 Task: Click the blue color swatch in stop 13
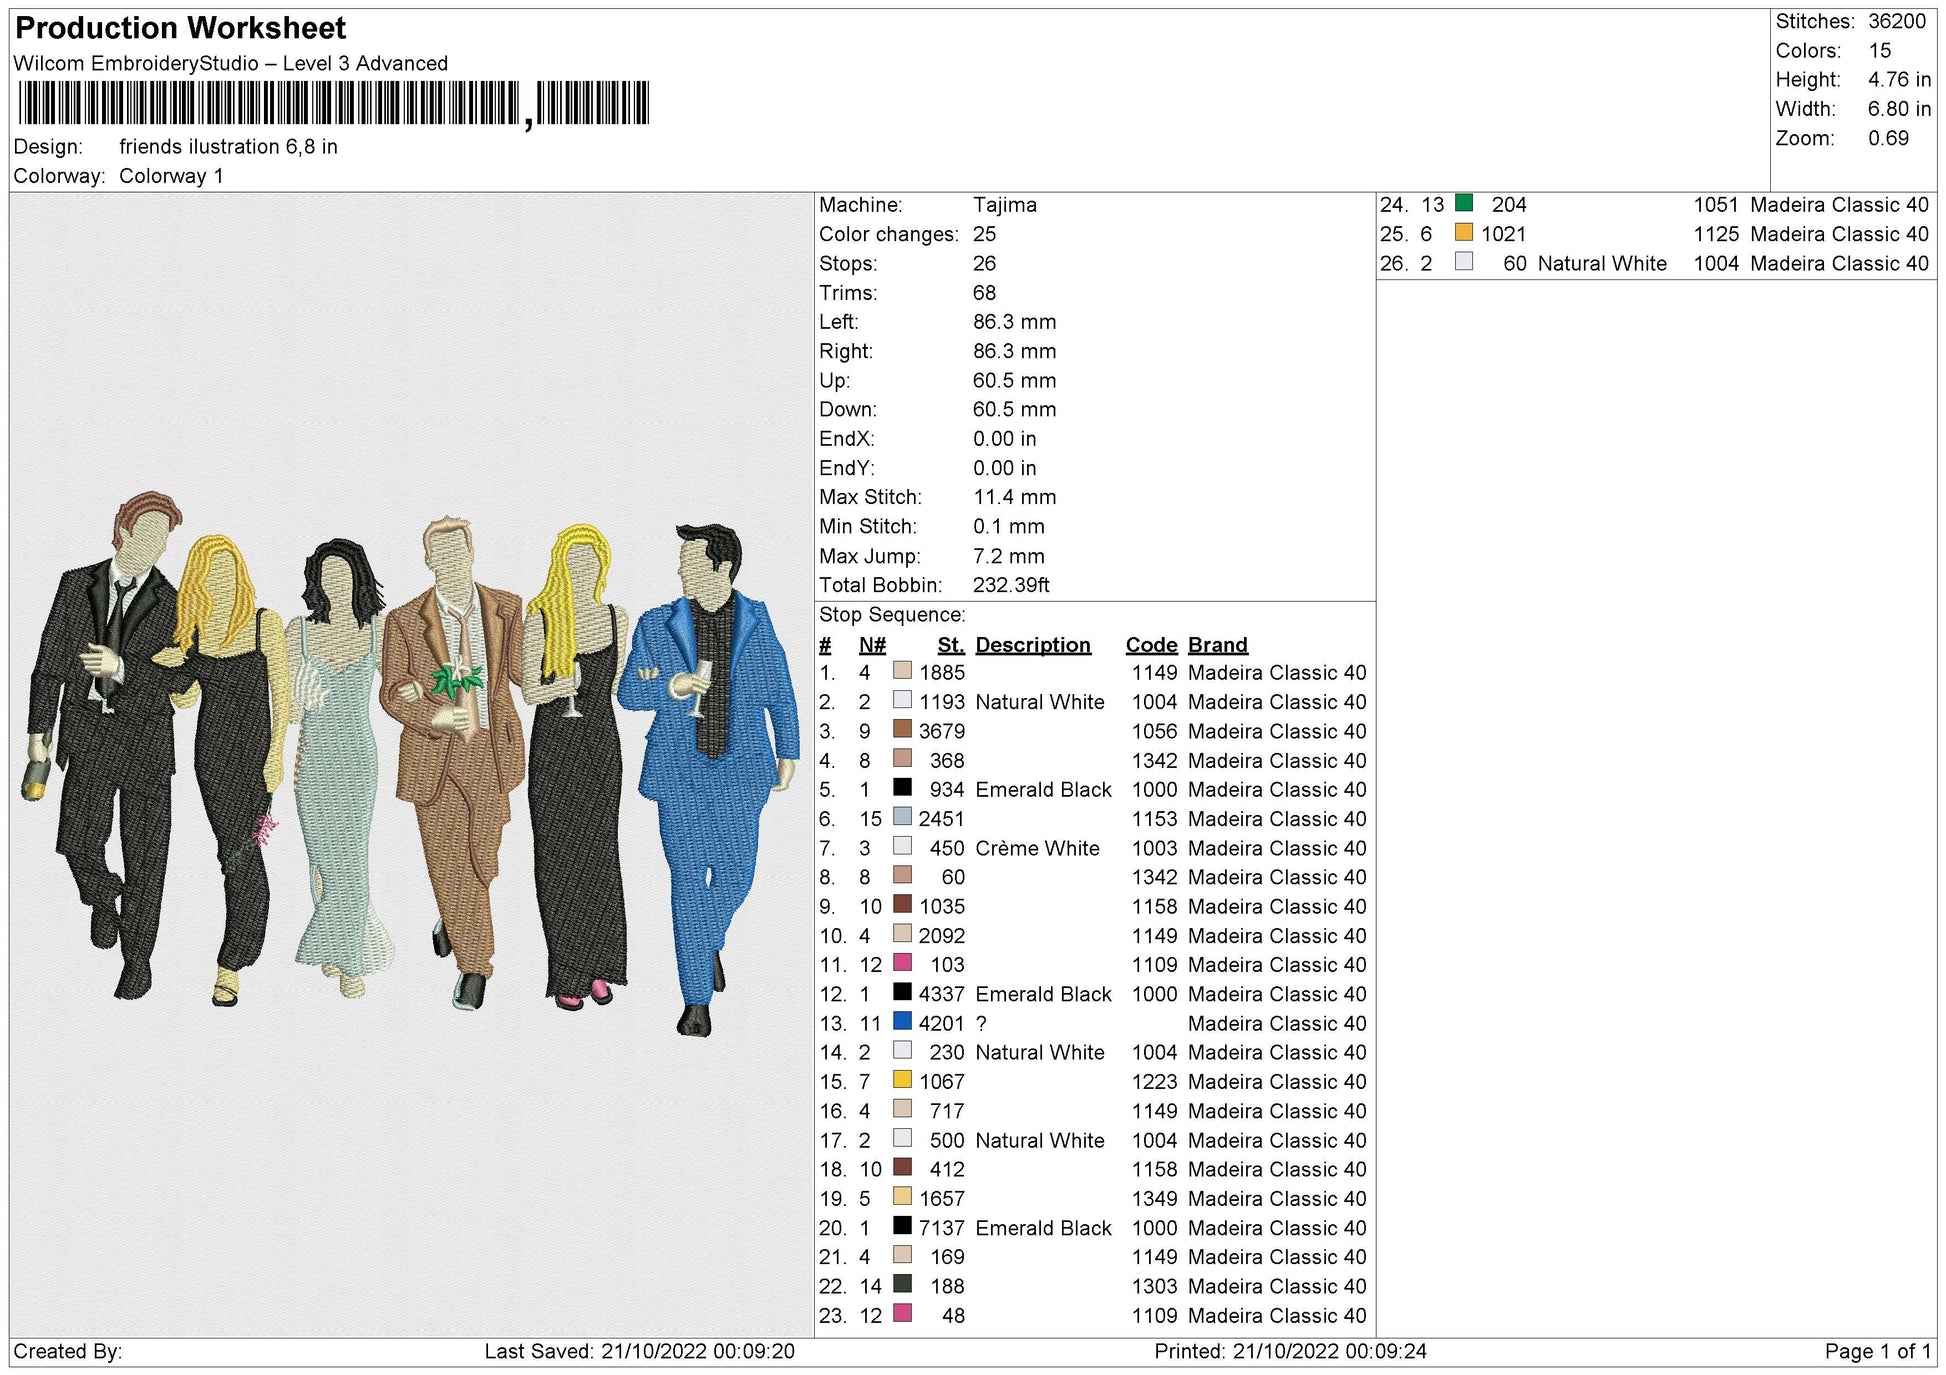tap(902, 1021)
